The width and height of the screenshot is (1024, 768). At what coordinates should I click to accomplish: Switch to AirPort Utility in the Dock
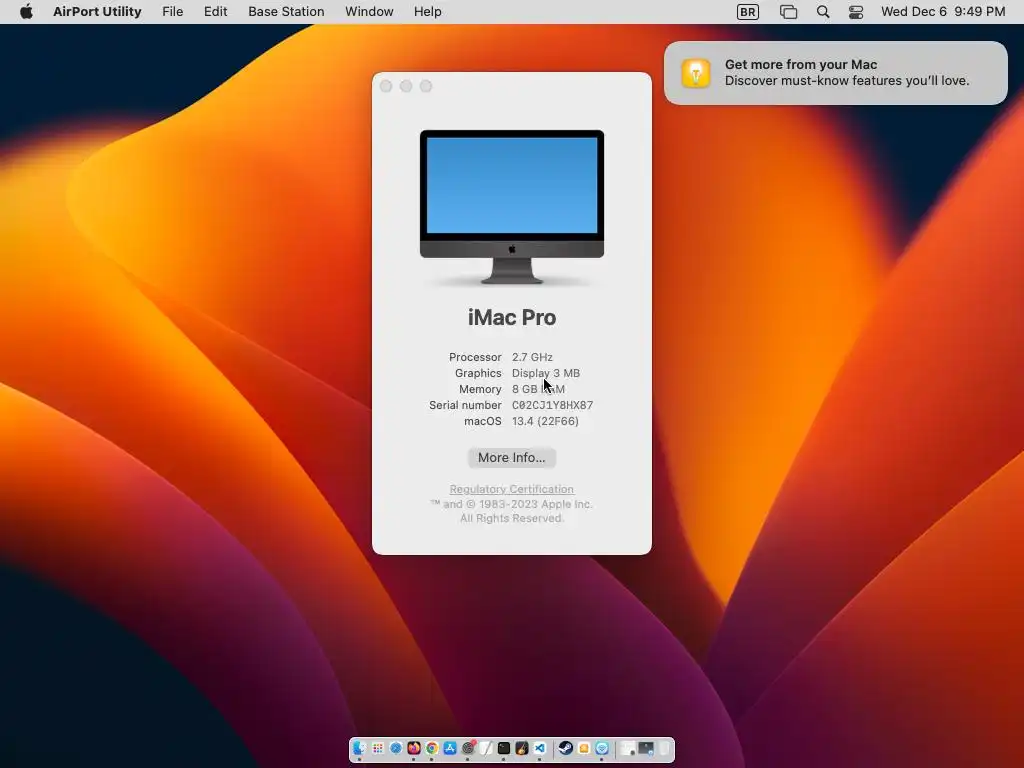602,748
